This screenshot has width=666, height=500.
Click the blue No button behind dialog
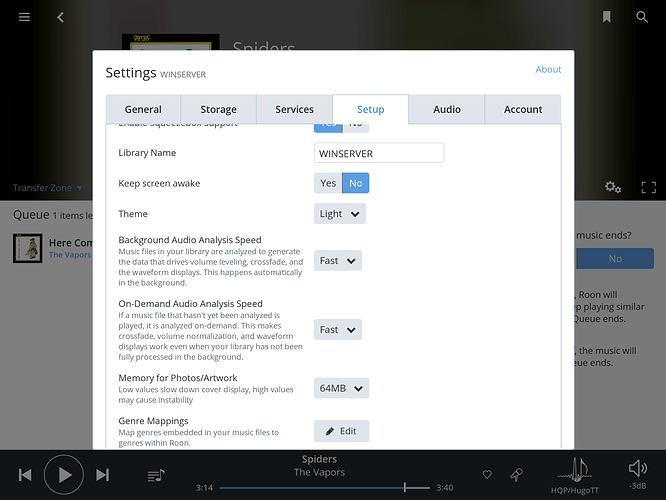tap(615, 259)
